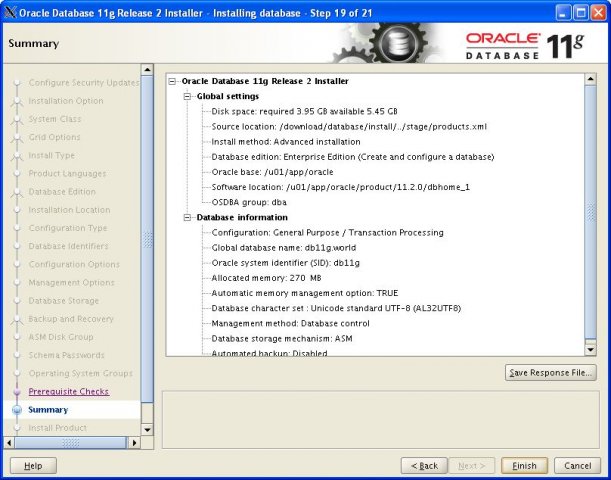
Task: Open the Help button
Action: coord(33,466)
